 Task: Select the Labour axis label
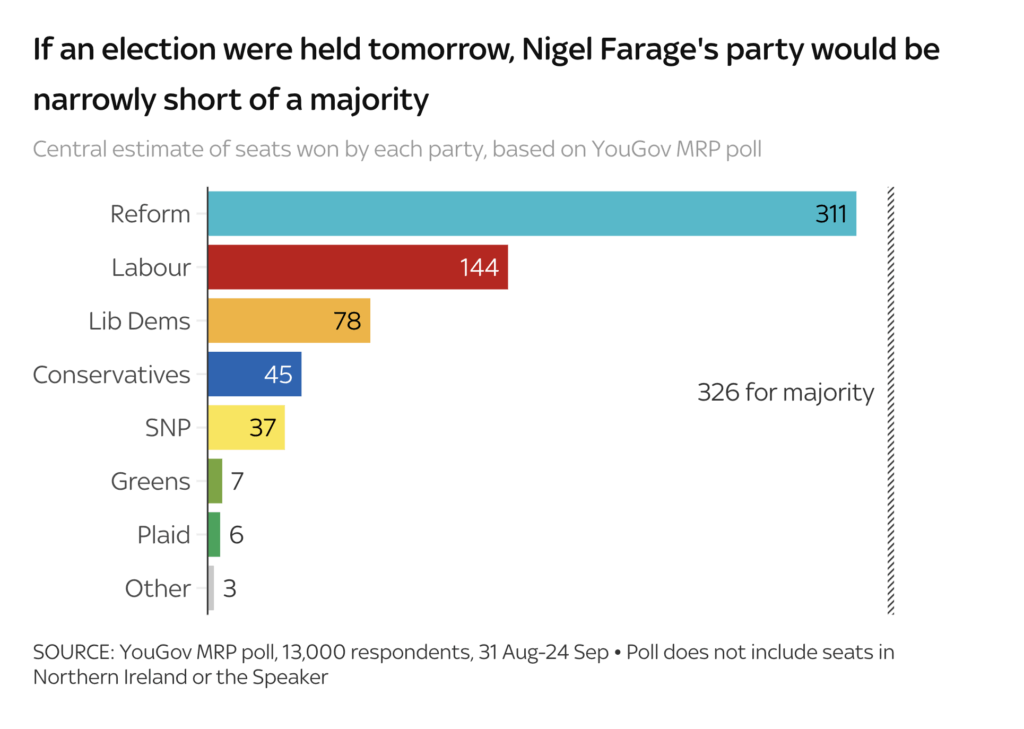(x=151, y=268)
